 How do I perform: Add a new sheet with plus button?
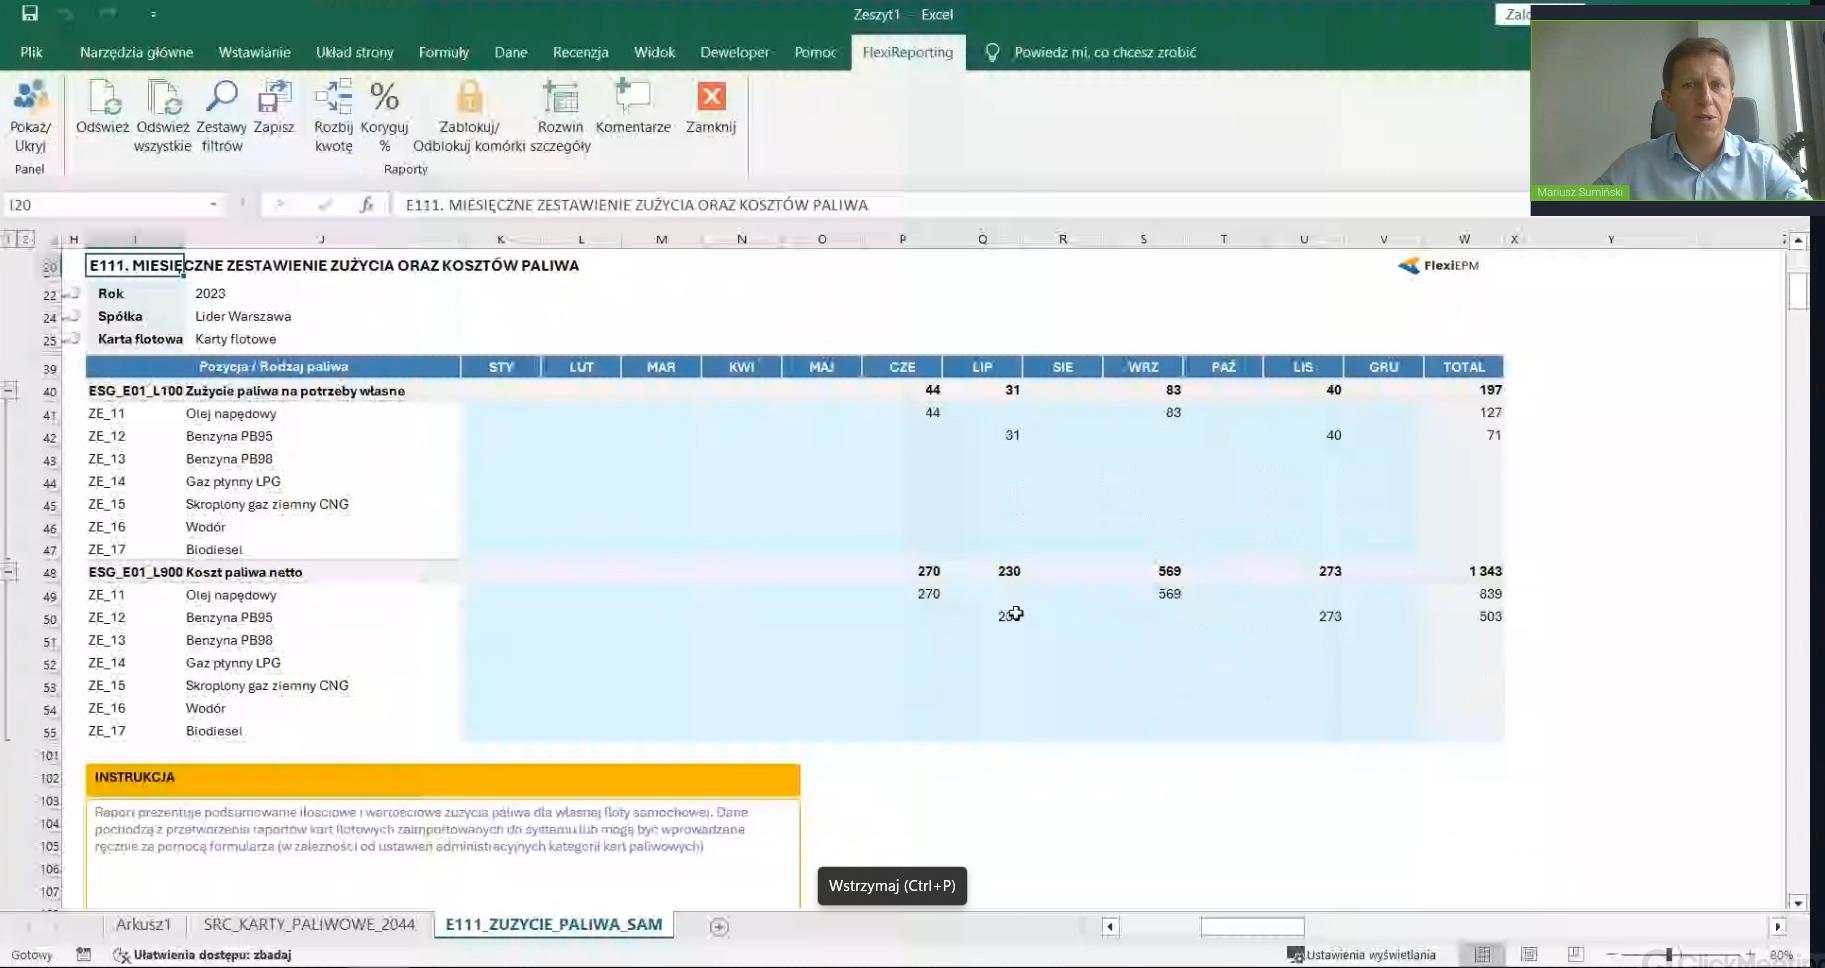(x=719, y=927)
